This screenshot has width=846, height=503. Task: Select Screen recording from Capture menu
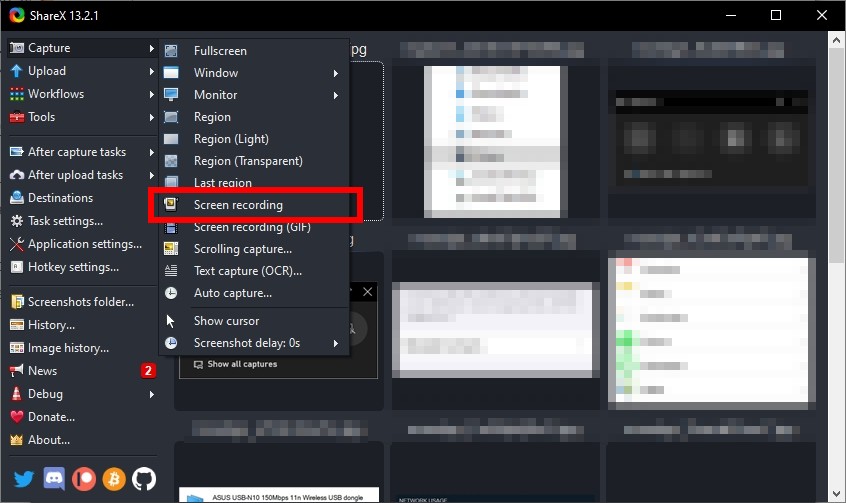pos(254,205)
